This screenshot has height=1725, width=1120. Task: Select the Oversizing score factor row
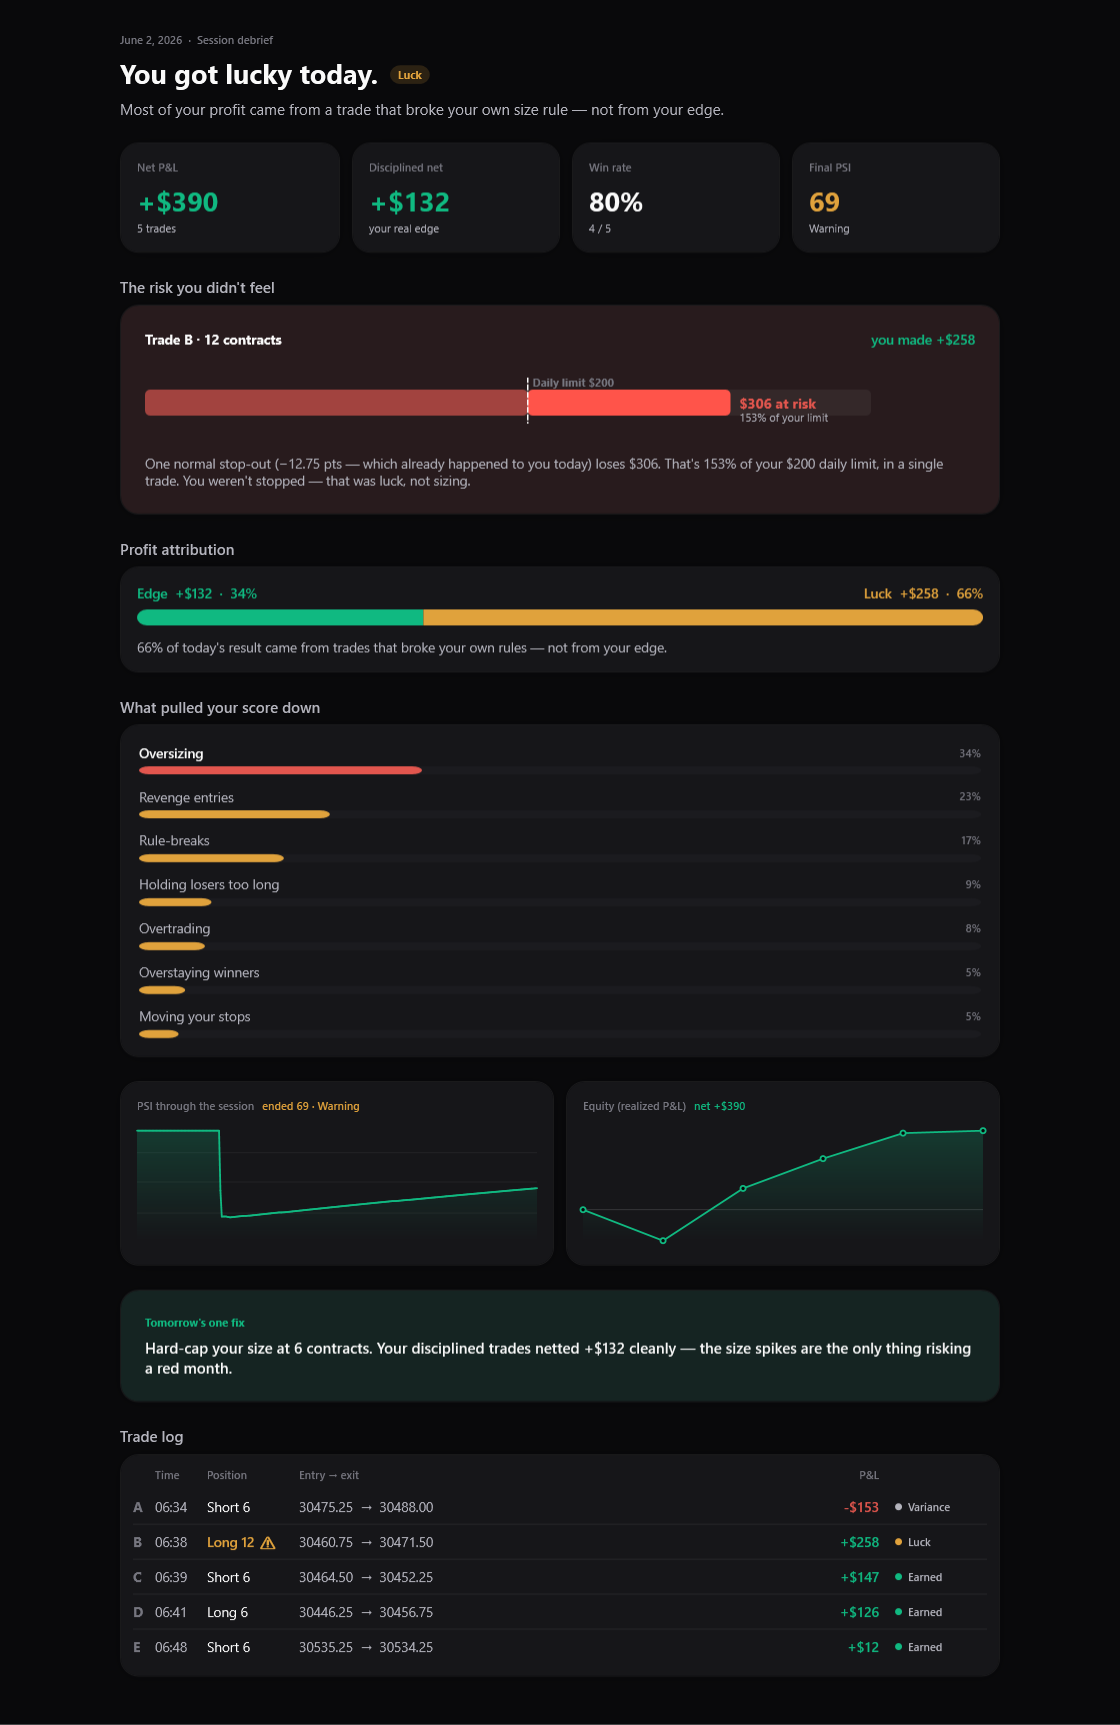560,761
